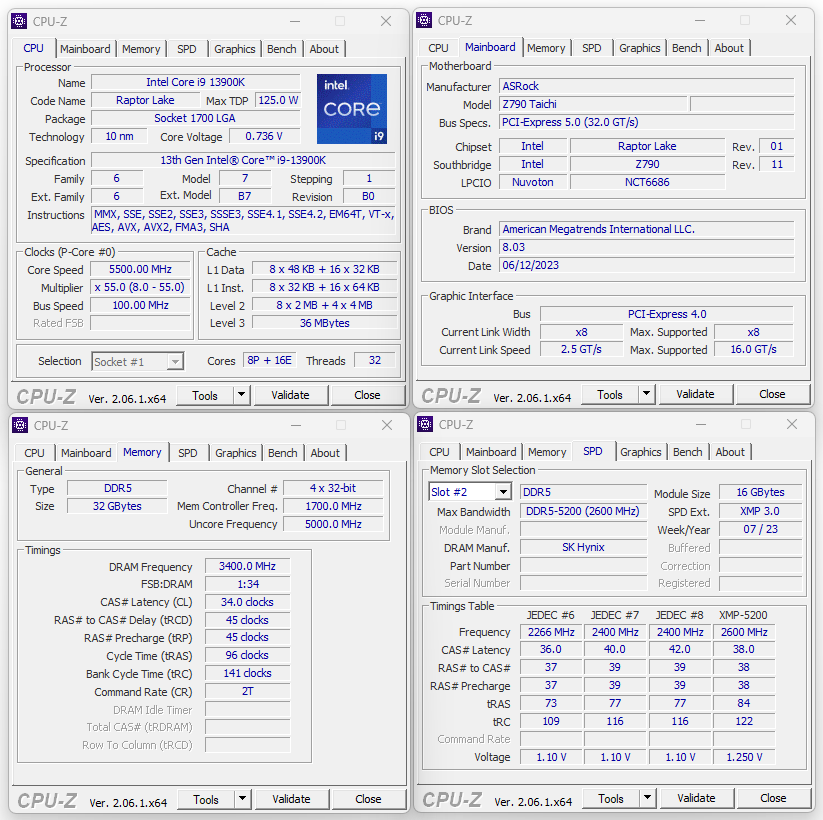Click the CPU-Z app icon in Mainboard window titlebar
The width and height of the screenshot is (823, 820).
point(424,20)
